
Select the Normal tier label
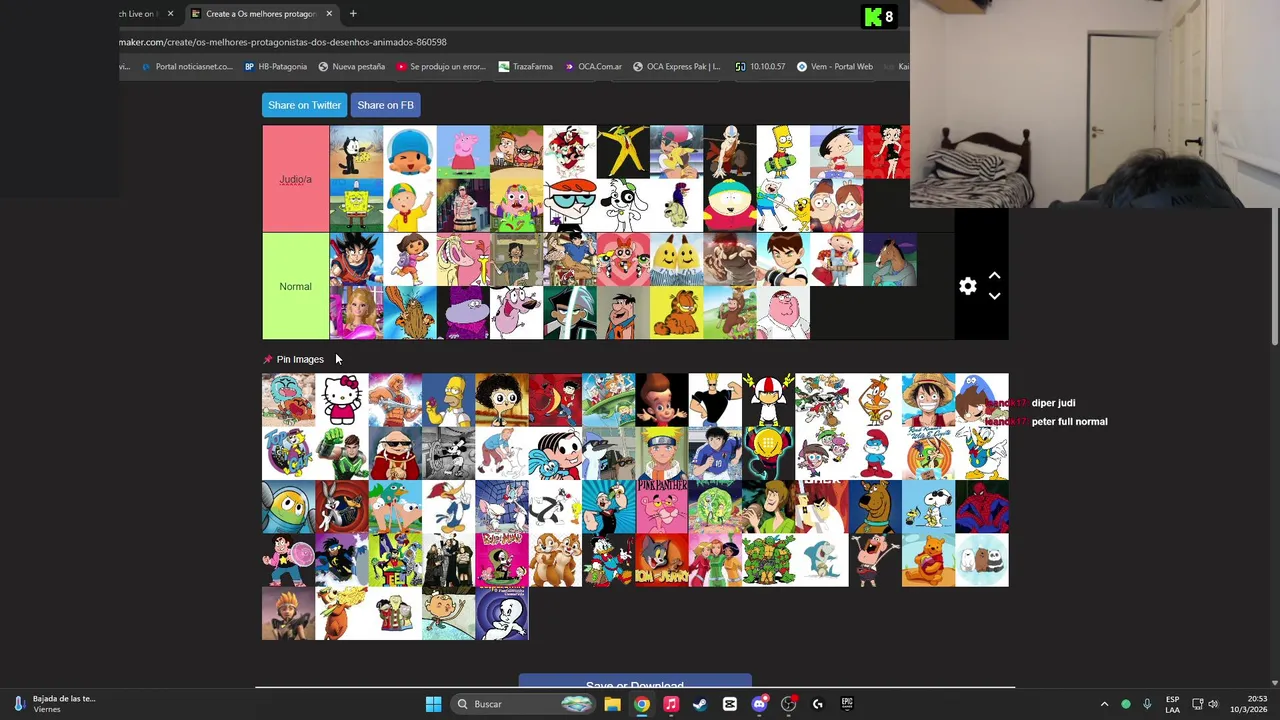pos(295,286)
